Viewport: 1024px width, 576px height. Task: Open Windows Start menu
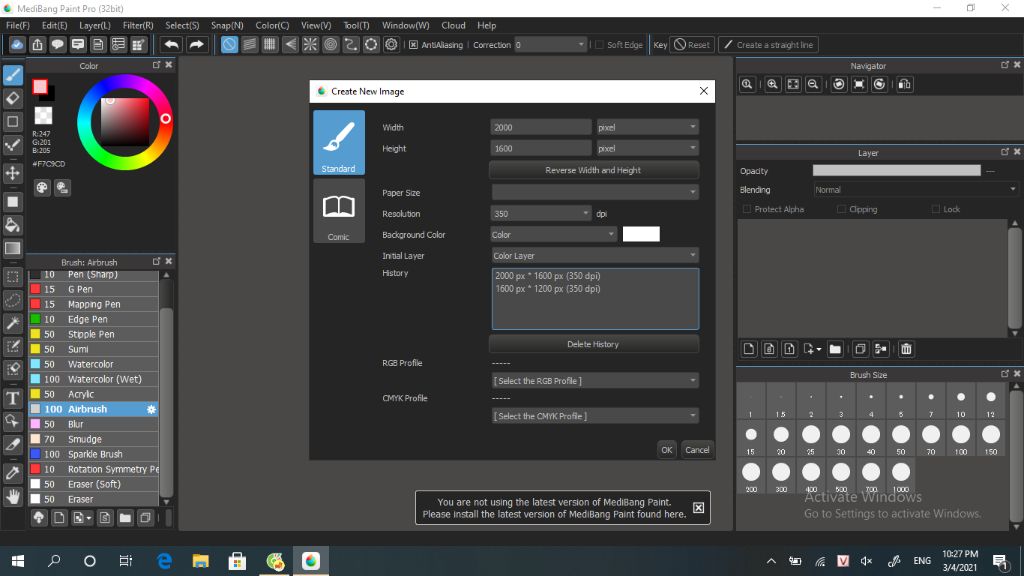18,561
